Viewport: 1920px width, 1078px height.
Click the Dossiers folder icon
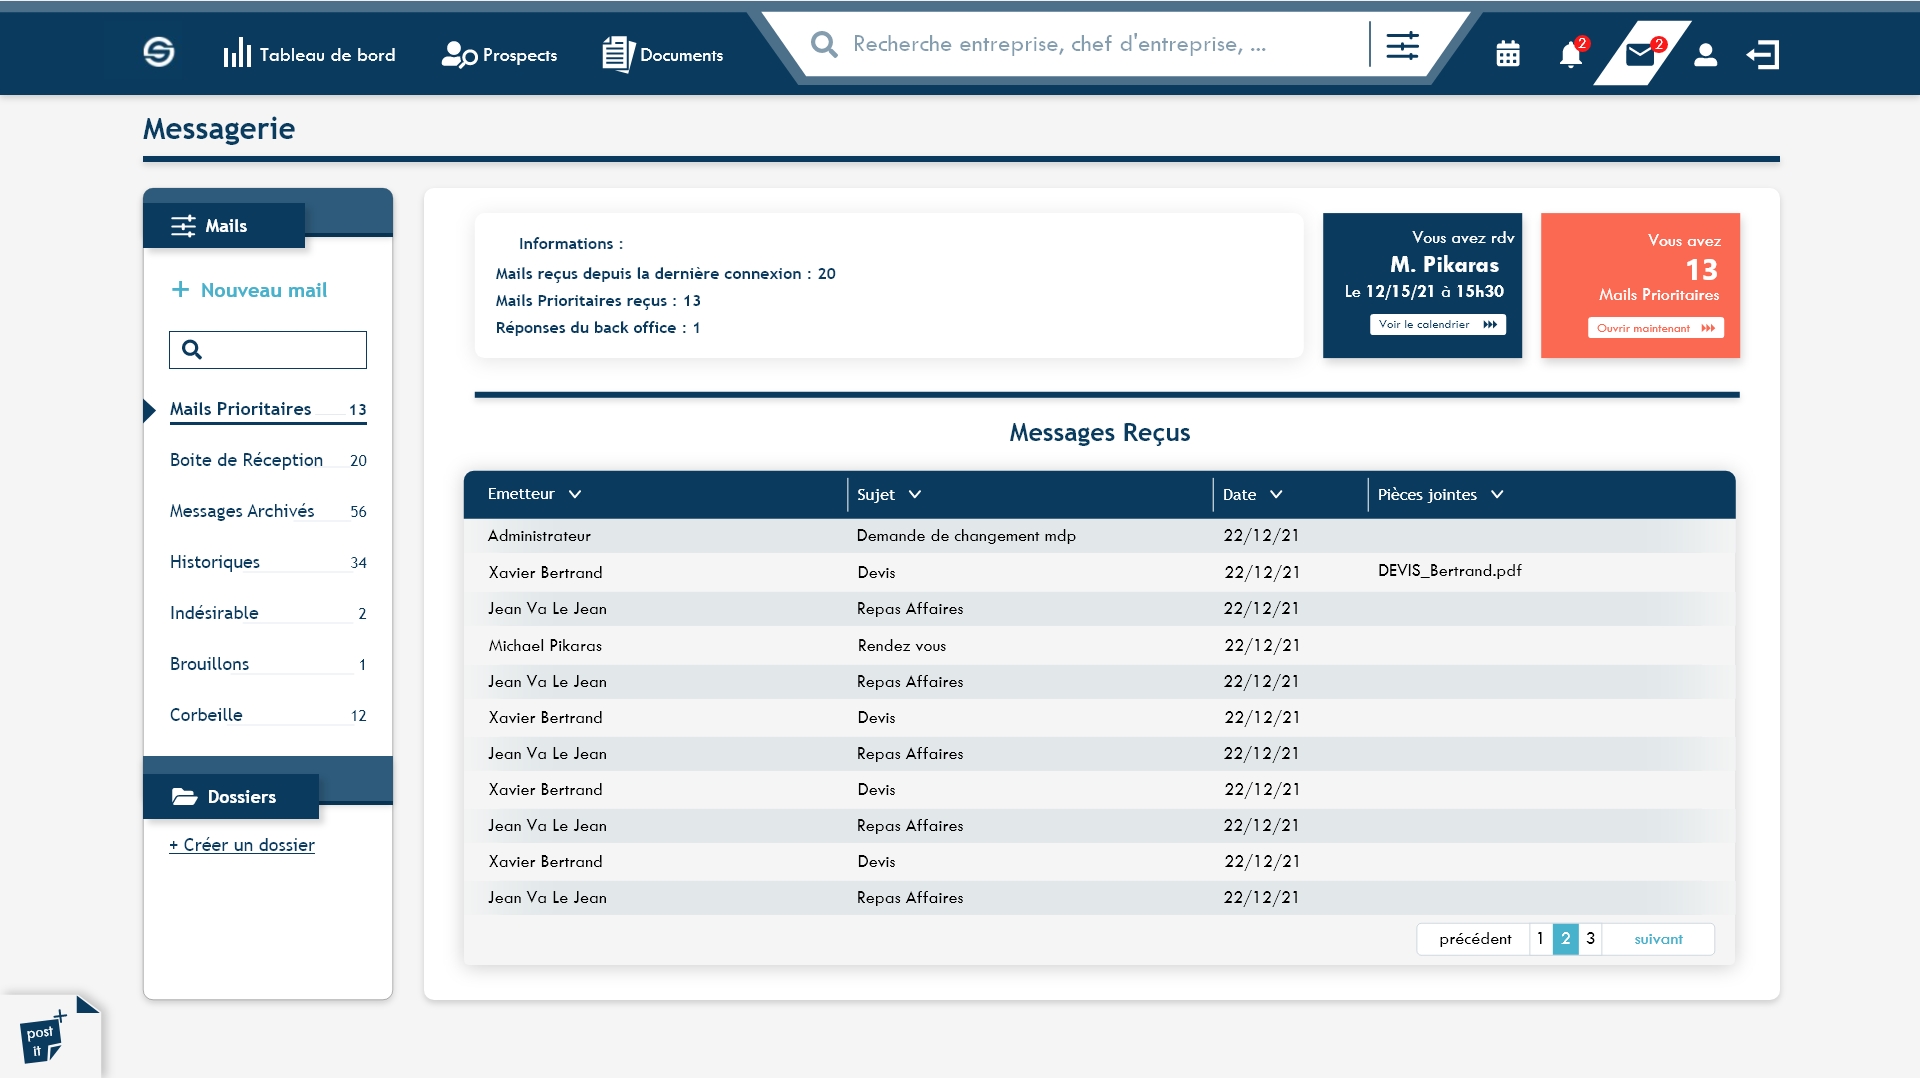tap(185, 797)
